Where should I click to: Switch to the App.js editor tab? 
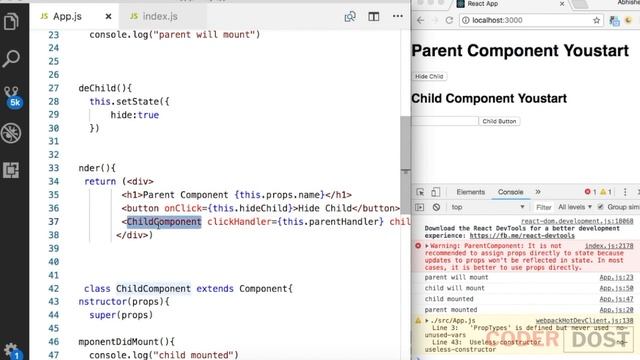pos(68,16)
